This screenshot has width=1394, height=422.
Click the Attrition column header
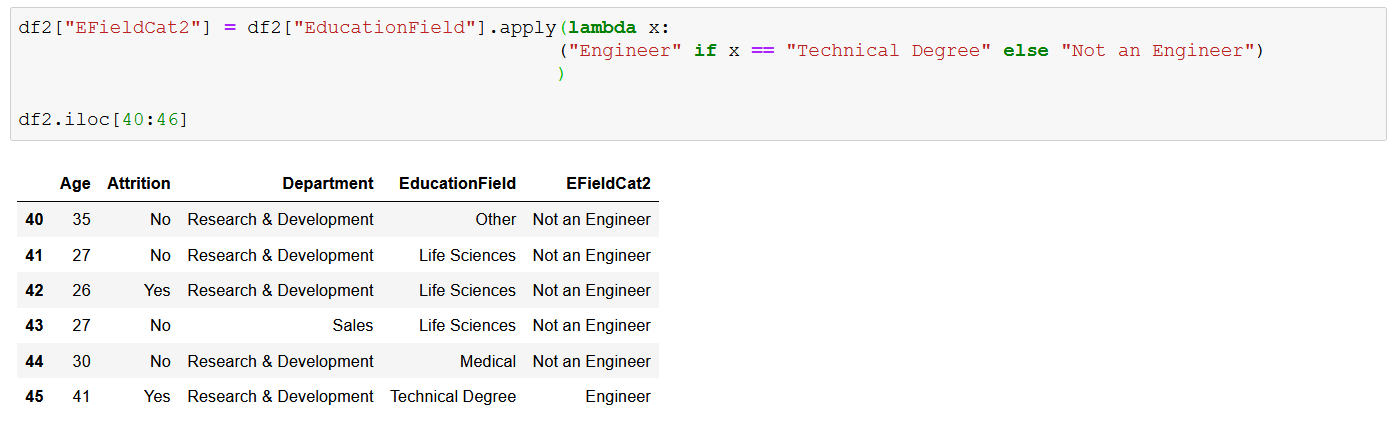[x=139, y=183]
